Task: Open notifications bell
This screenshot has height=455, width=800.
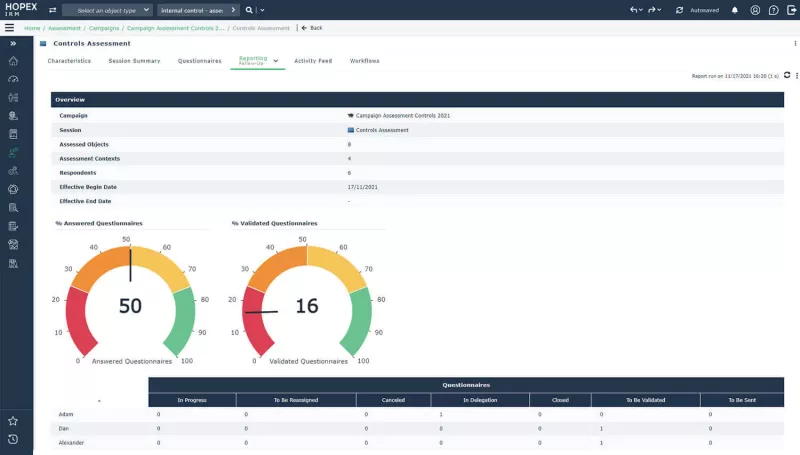Action: 735,10
